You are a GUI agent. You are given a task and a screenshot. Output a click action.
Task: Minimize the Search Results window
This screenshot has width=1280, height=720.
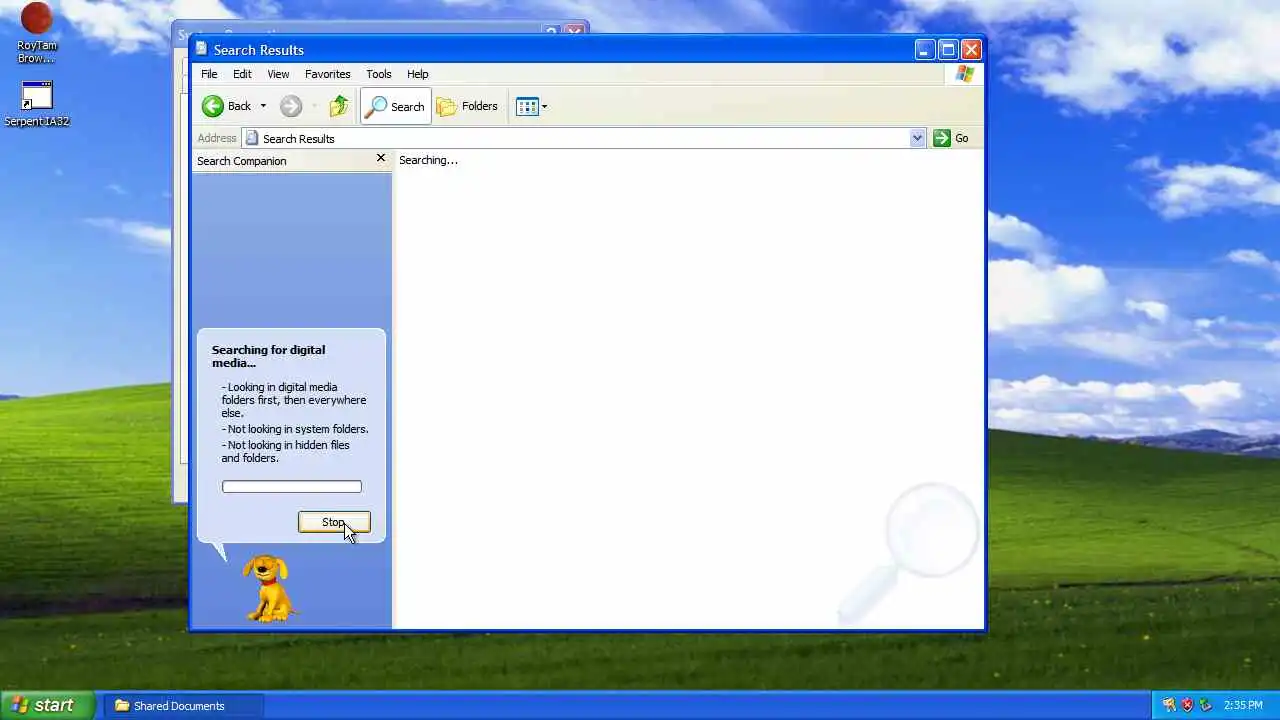tap(925, 49)
